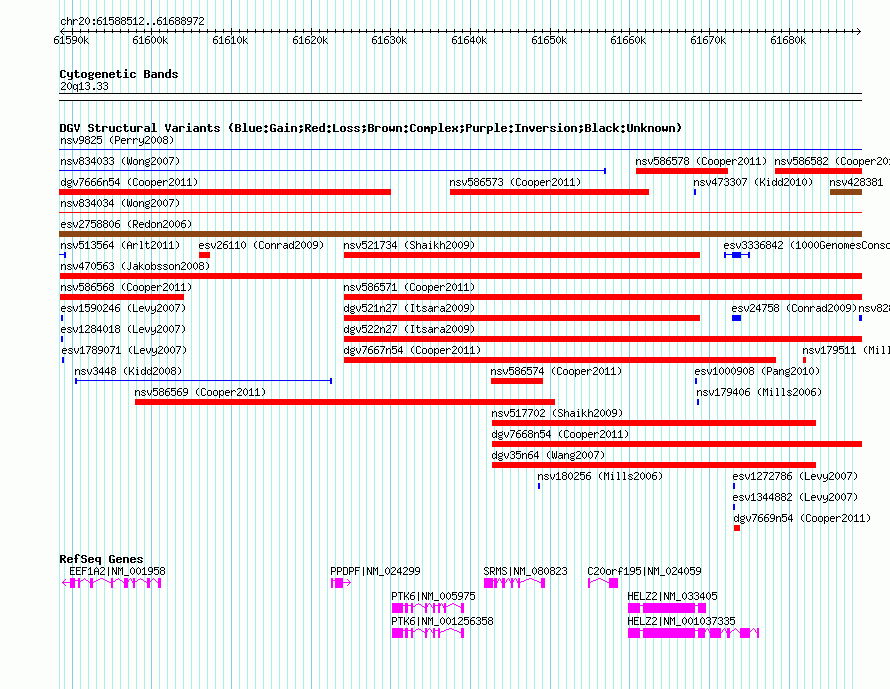890x689 pixels.
Task: Open the nsv586569 (Cooper2011) label
Action: [x=200, y=392]
